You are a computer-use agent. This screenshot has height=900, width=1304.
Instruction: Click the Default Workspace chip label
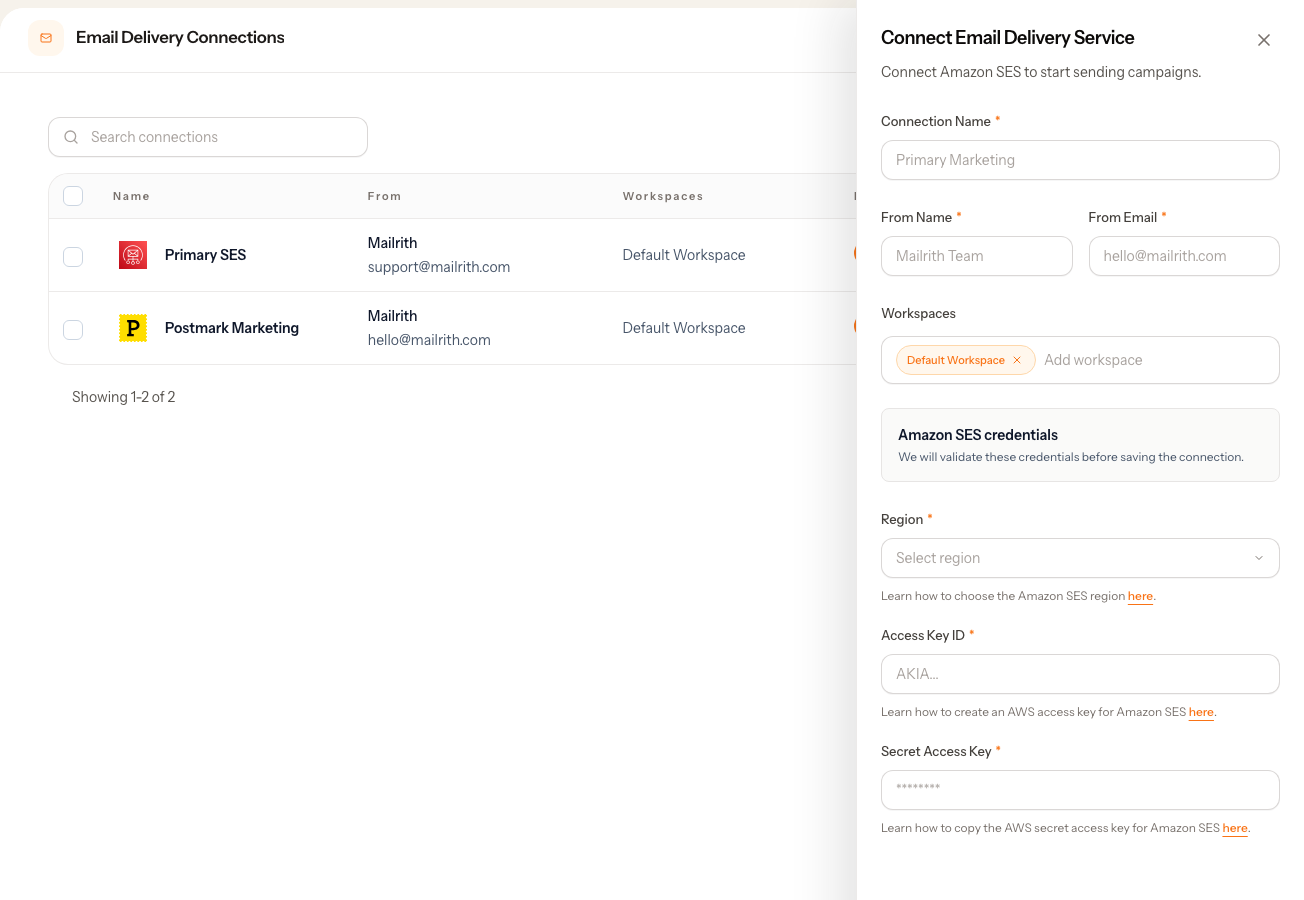pos(956,360)
